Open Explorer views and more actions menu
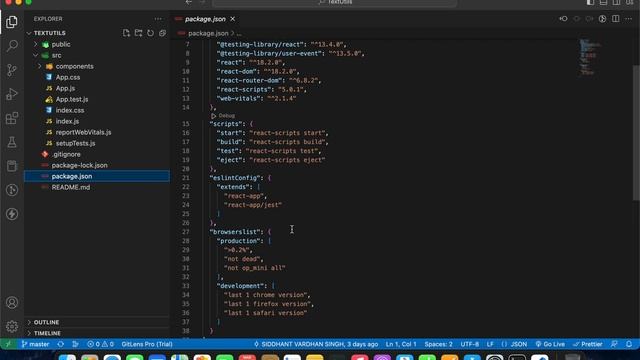Viewport: 640px width, 360px height. 158,19
